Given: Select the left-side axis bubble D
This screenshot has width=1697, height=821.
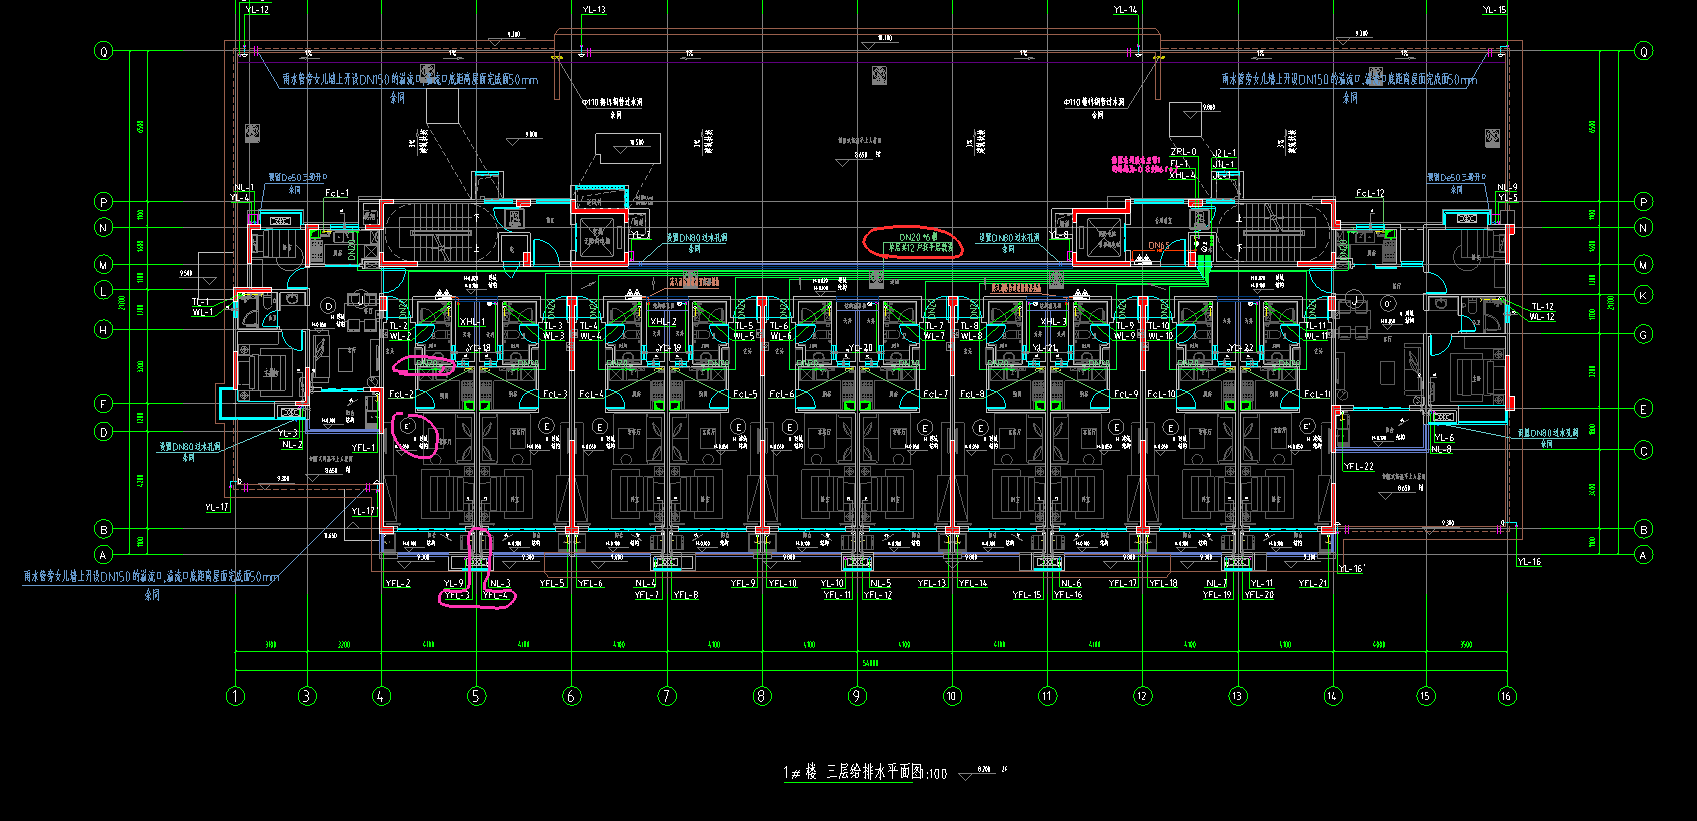Looking at the screenshot, I should pos(103,432).
